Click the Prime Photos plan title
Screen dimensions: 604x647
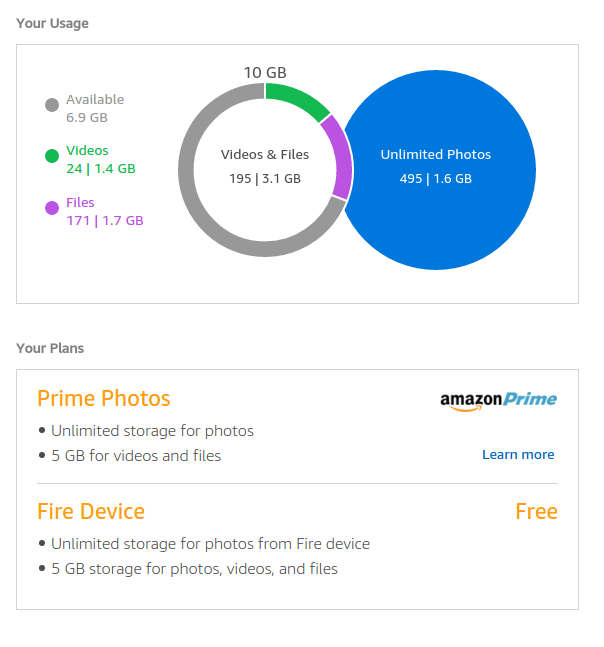click(x=104, y=398)
